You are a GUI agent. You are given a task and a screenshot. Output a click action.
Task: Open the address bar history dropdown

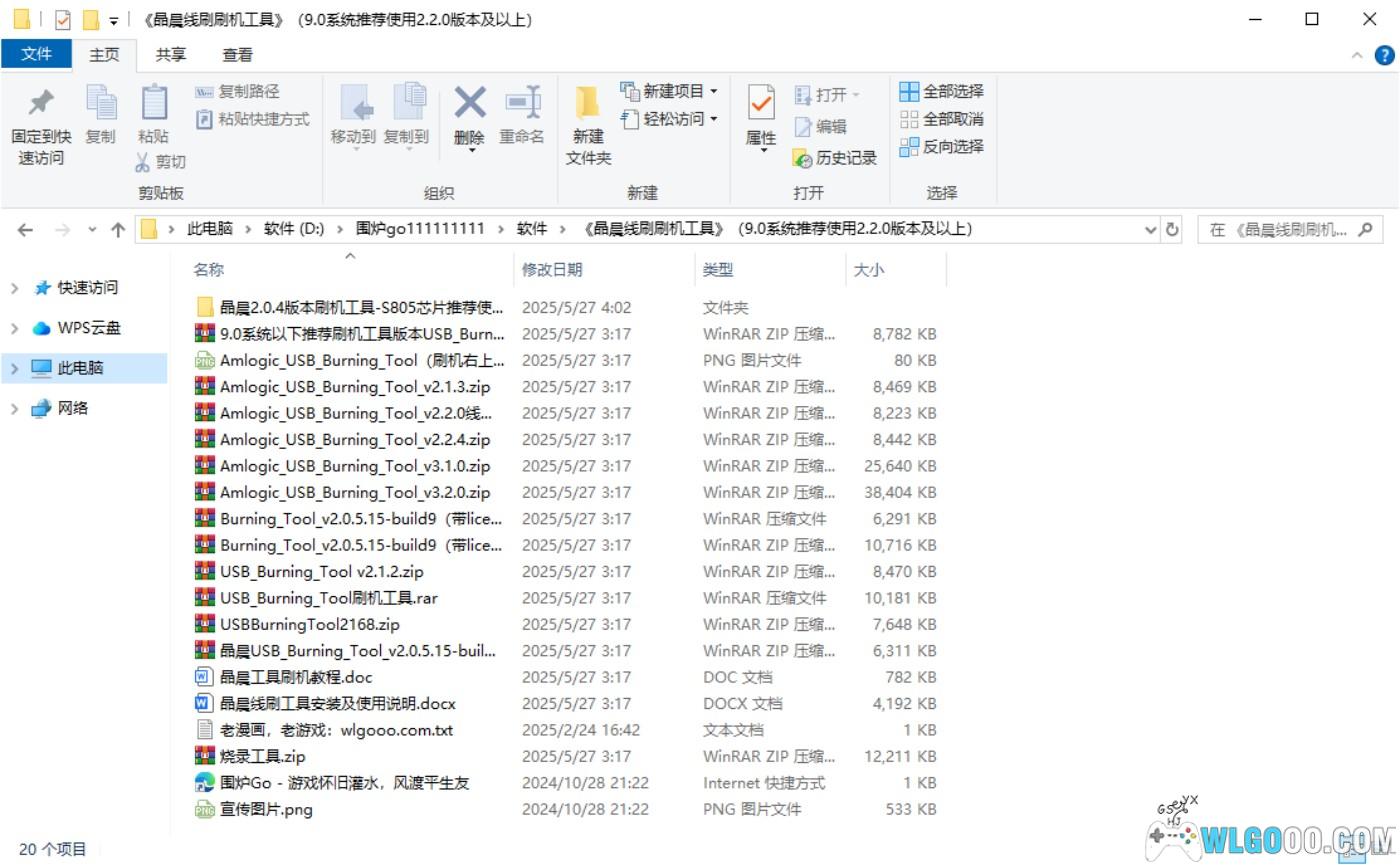point(1150,229)
